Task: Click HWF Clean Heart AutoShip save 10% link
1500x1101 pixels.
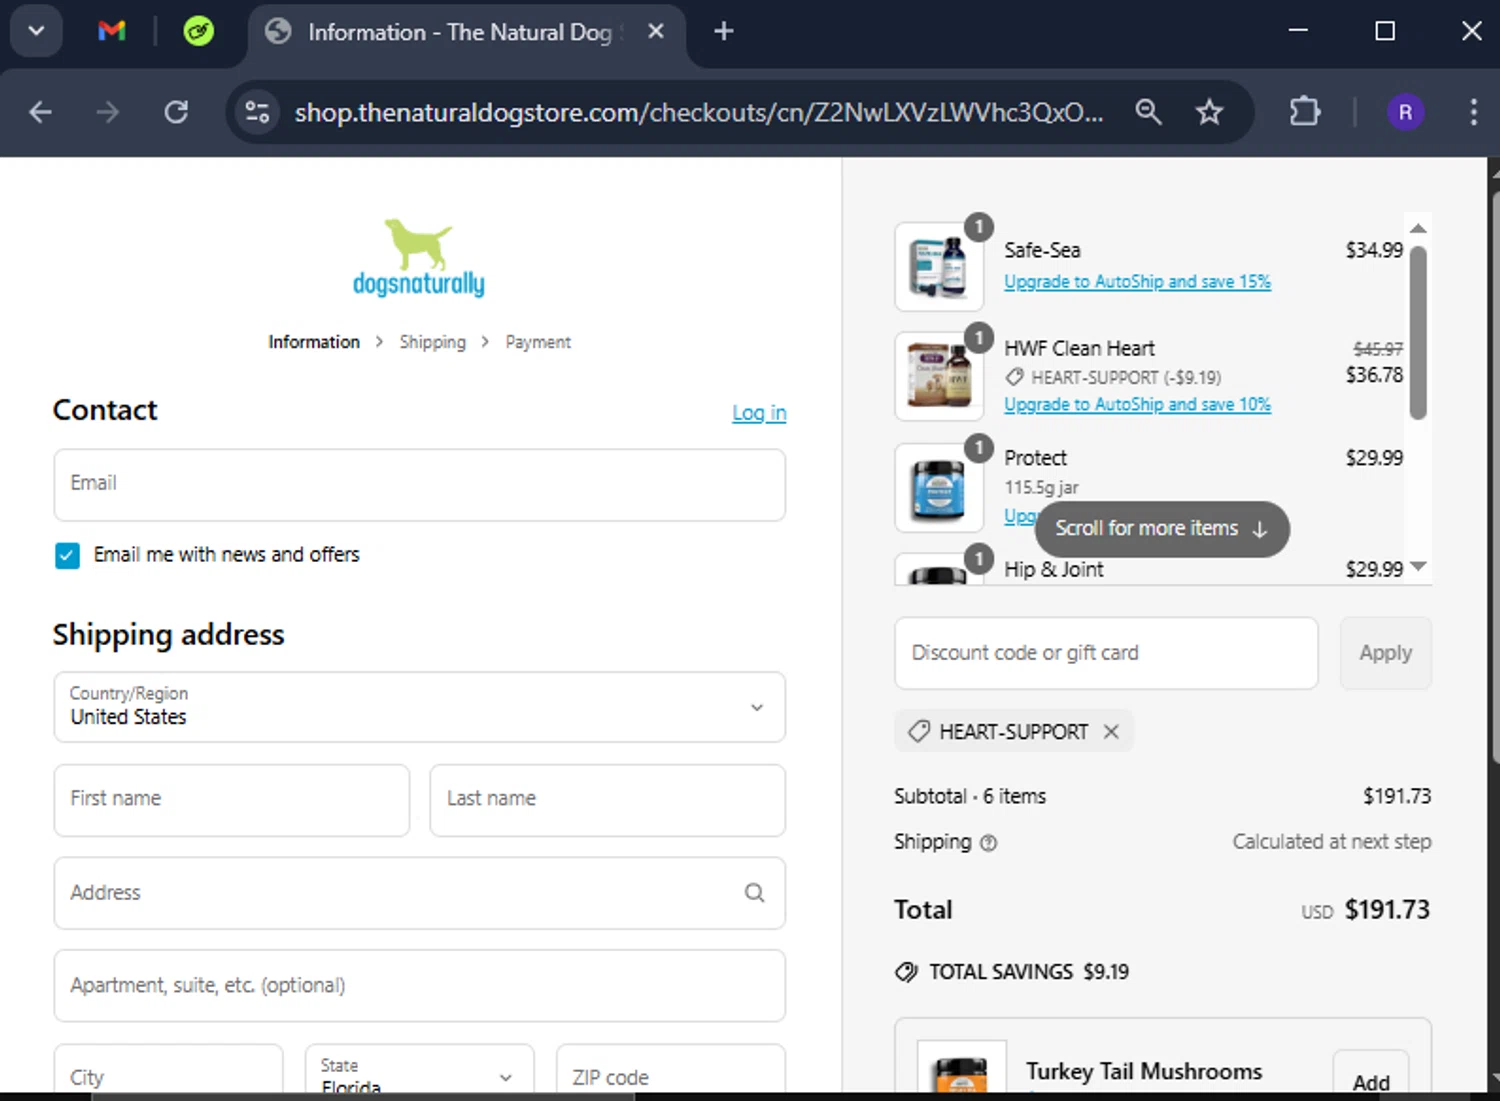Action: pyautogui.click(x=1137, y=405)
